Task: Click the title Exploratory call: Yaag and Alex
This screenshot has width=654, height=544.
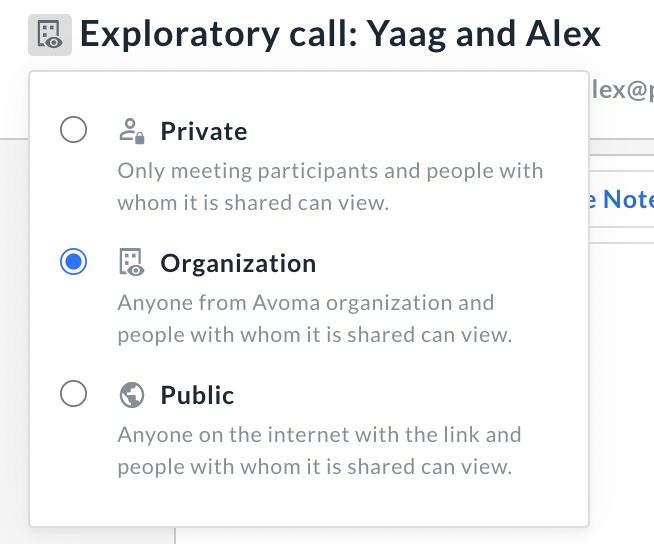Action: (340, 34)
